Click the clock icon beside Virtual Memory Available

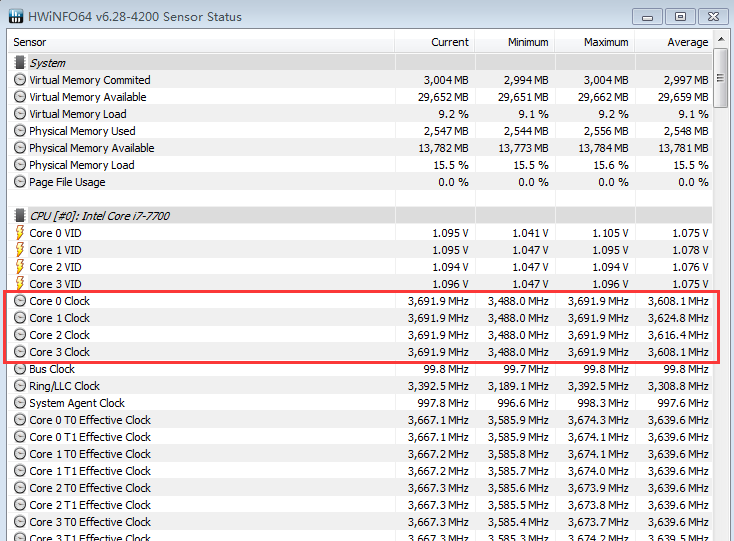pyautogui.click(x=20, y=96)
